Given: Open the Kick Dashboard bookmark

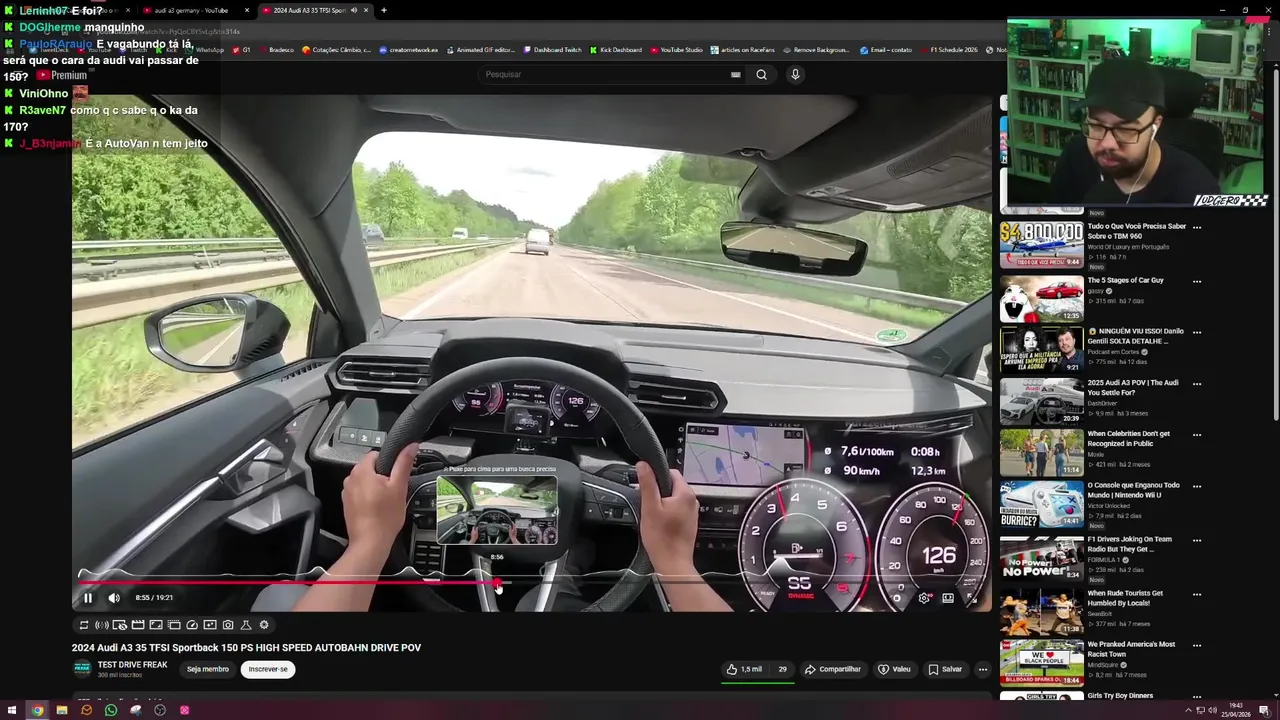Looking at the screenshot, I should [x=616, y=50].
